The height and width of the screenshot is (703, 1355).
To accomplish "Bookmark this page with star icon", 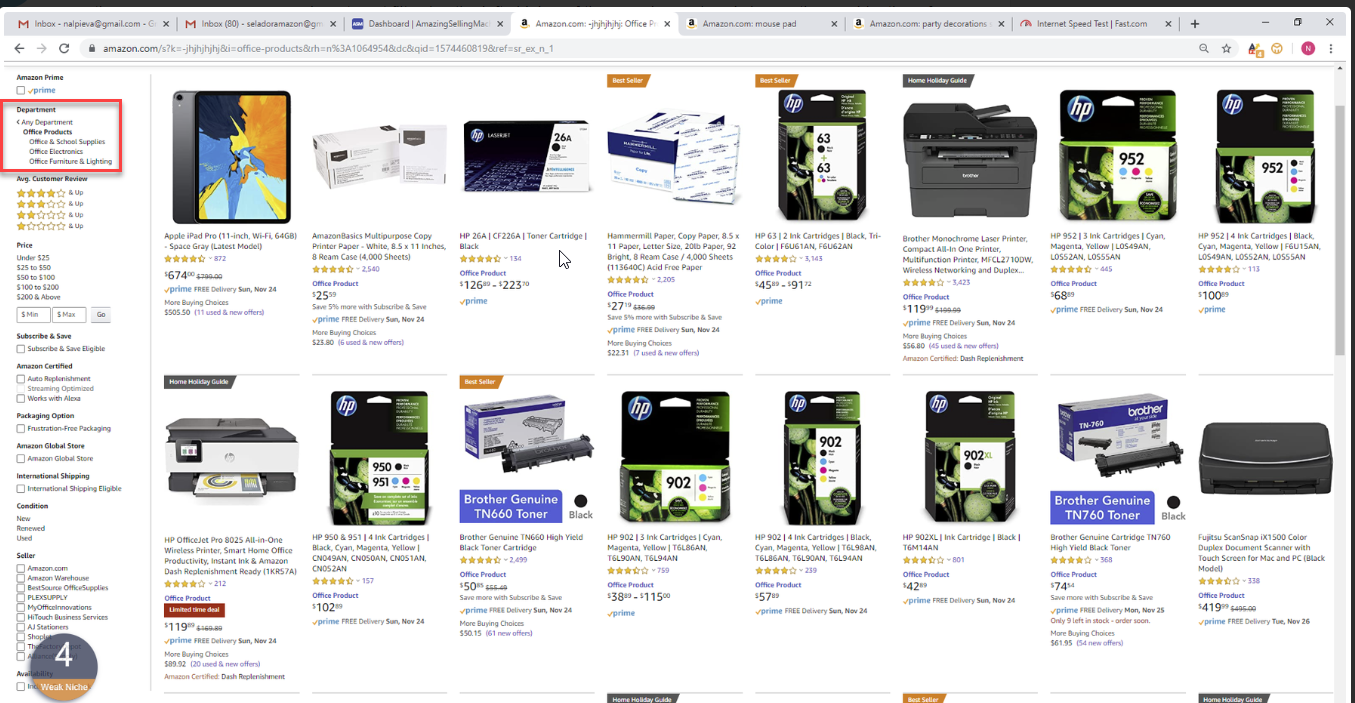I will pyautogui.click(x=1226, y=48).
